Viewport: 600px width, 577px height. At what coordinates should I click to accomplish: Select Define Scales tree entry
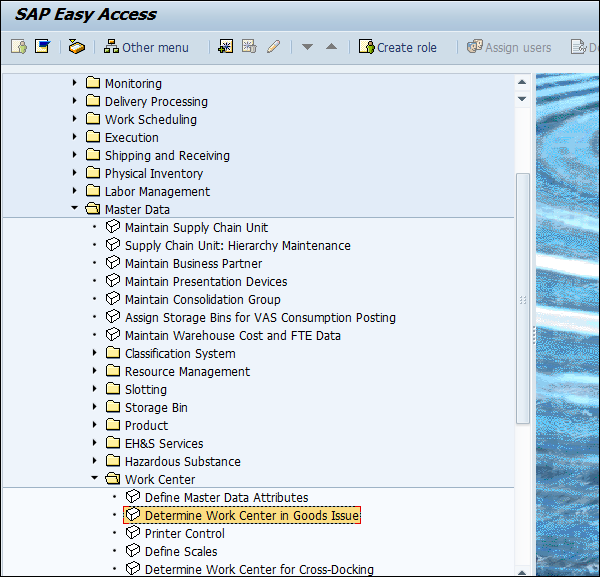click(x=180, y=551)
